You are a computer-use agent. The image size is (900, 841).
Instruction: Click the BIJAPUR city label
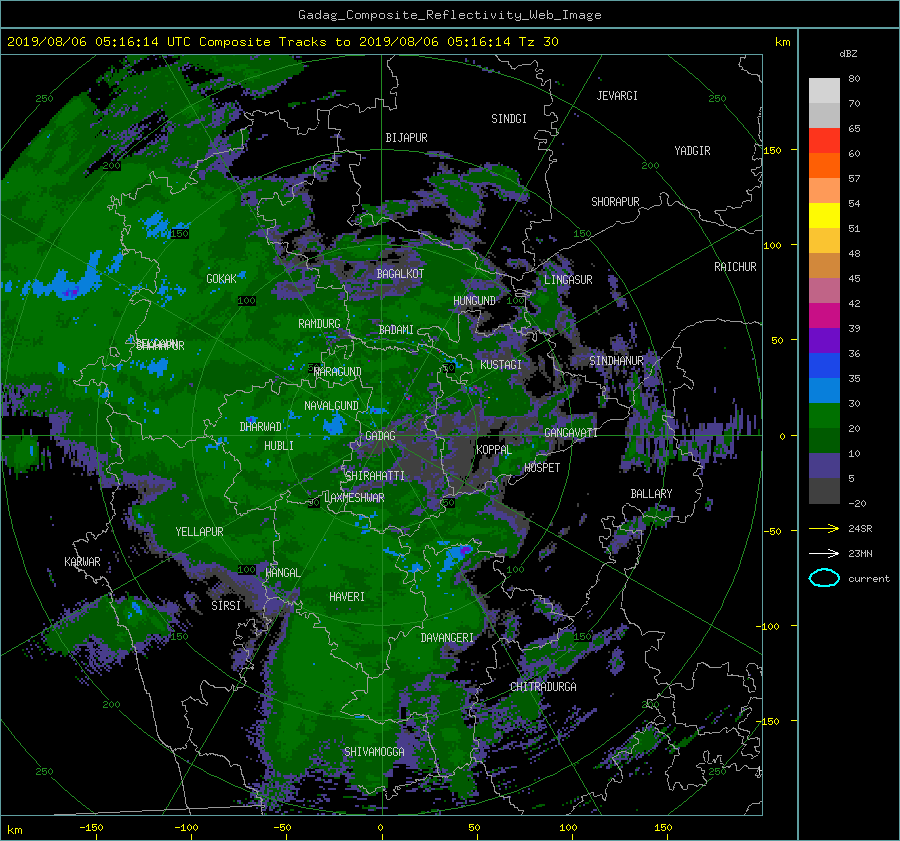406,138
